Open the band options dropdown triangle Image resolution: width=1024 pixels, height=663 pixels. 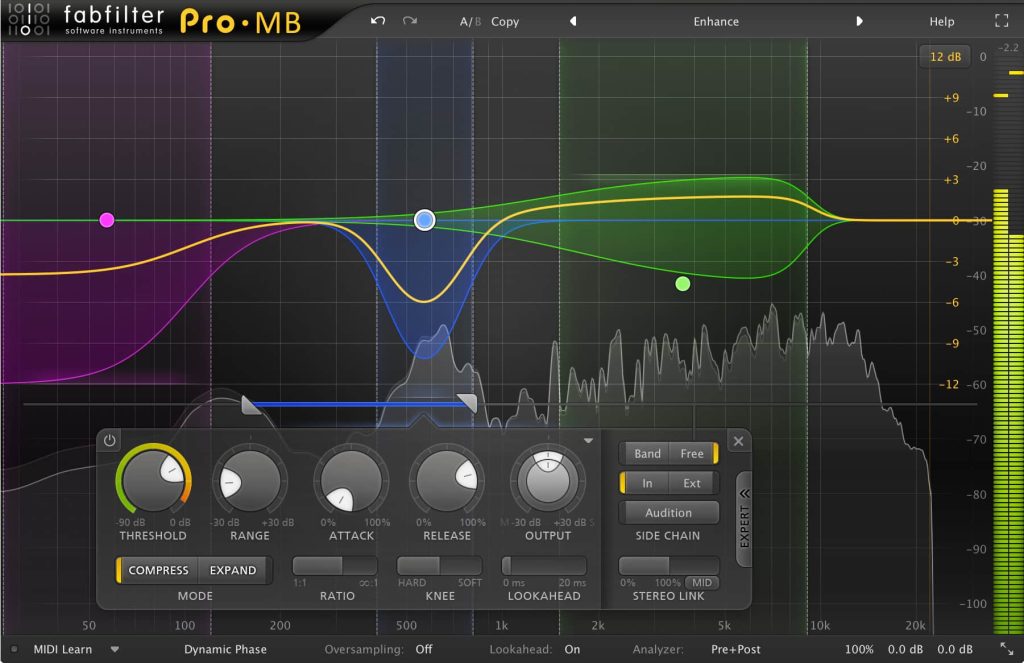pyautogui.click(x=588, y=440)
